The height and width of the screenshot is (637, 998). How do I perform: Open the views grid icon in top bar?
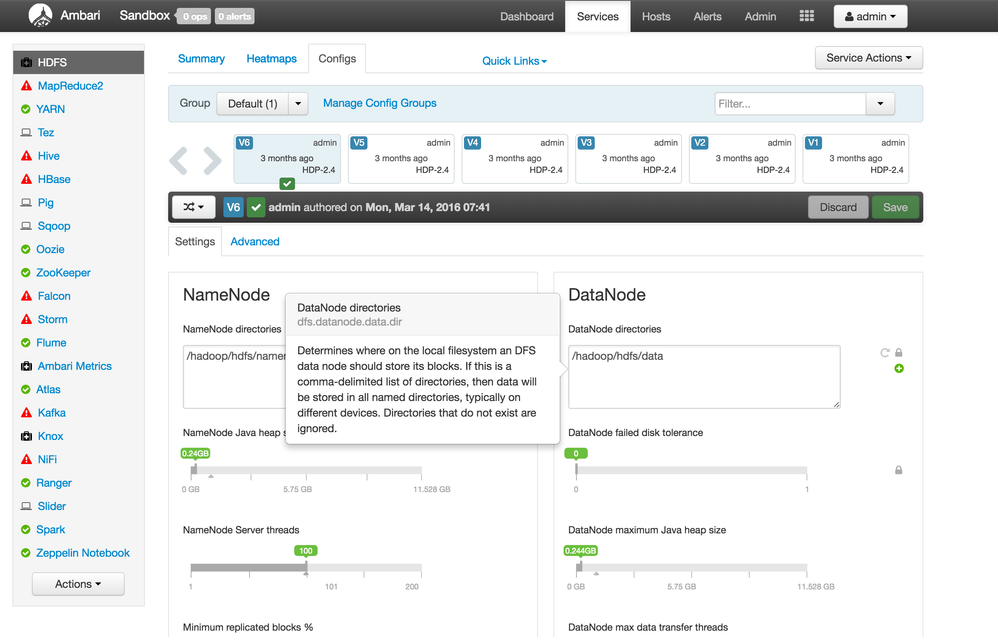[806, 16]
